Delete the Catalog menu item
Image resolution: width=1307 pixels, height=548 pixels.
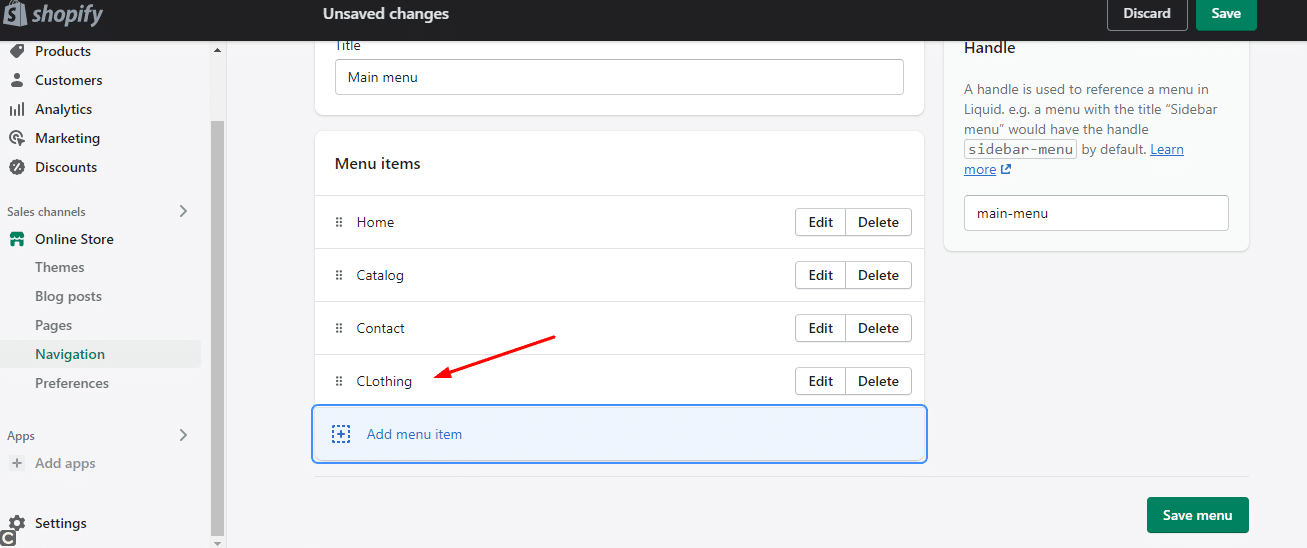click(878, 275)
